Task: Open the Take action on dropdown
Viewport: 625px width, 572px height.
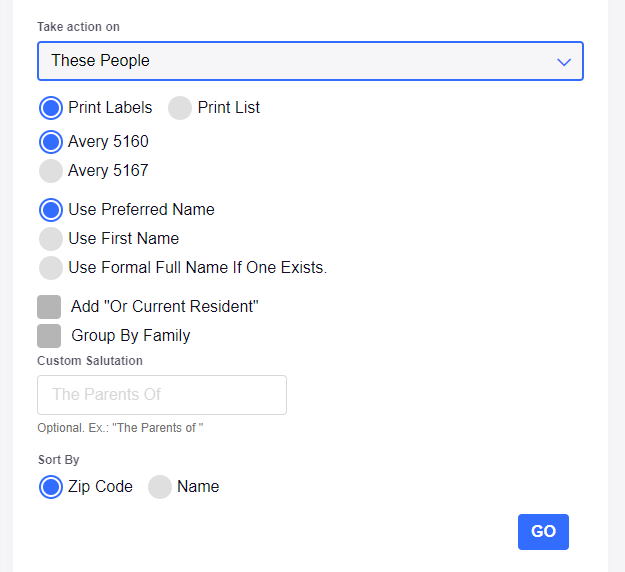Action: point(310,60)
